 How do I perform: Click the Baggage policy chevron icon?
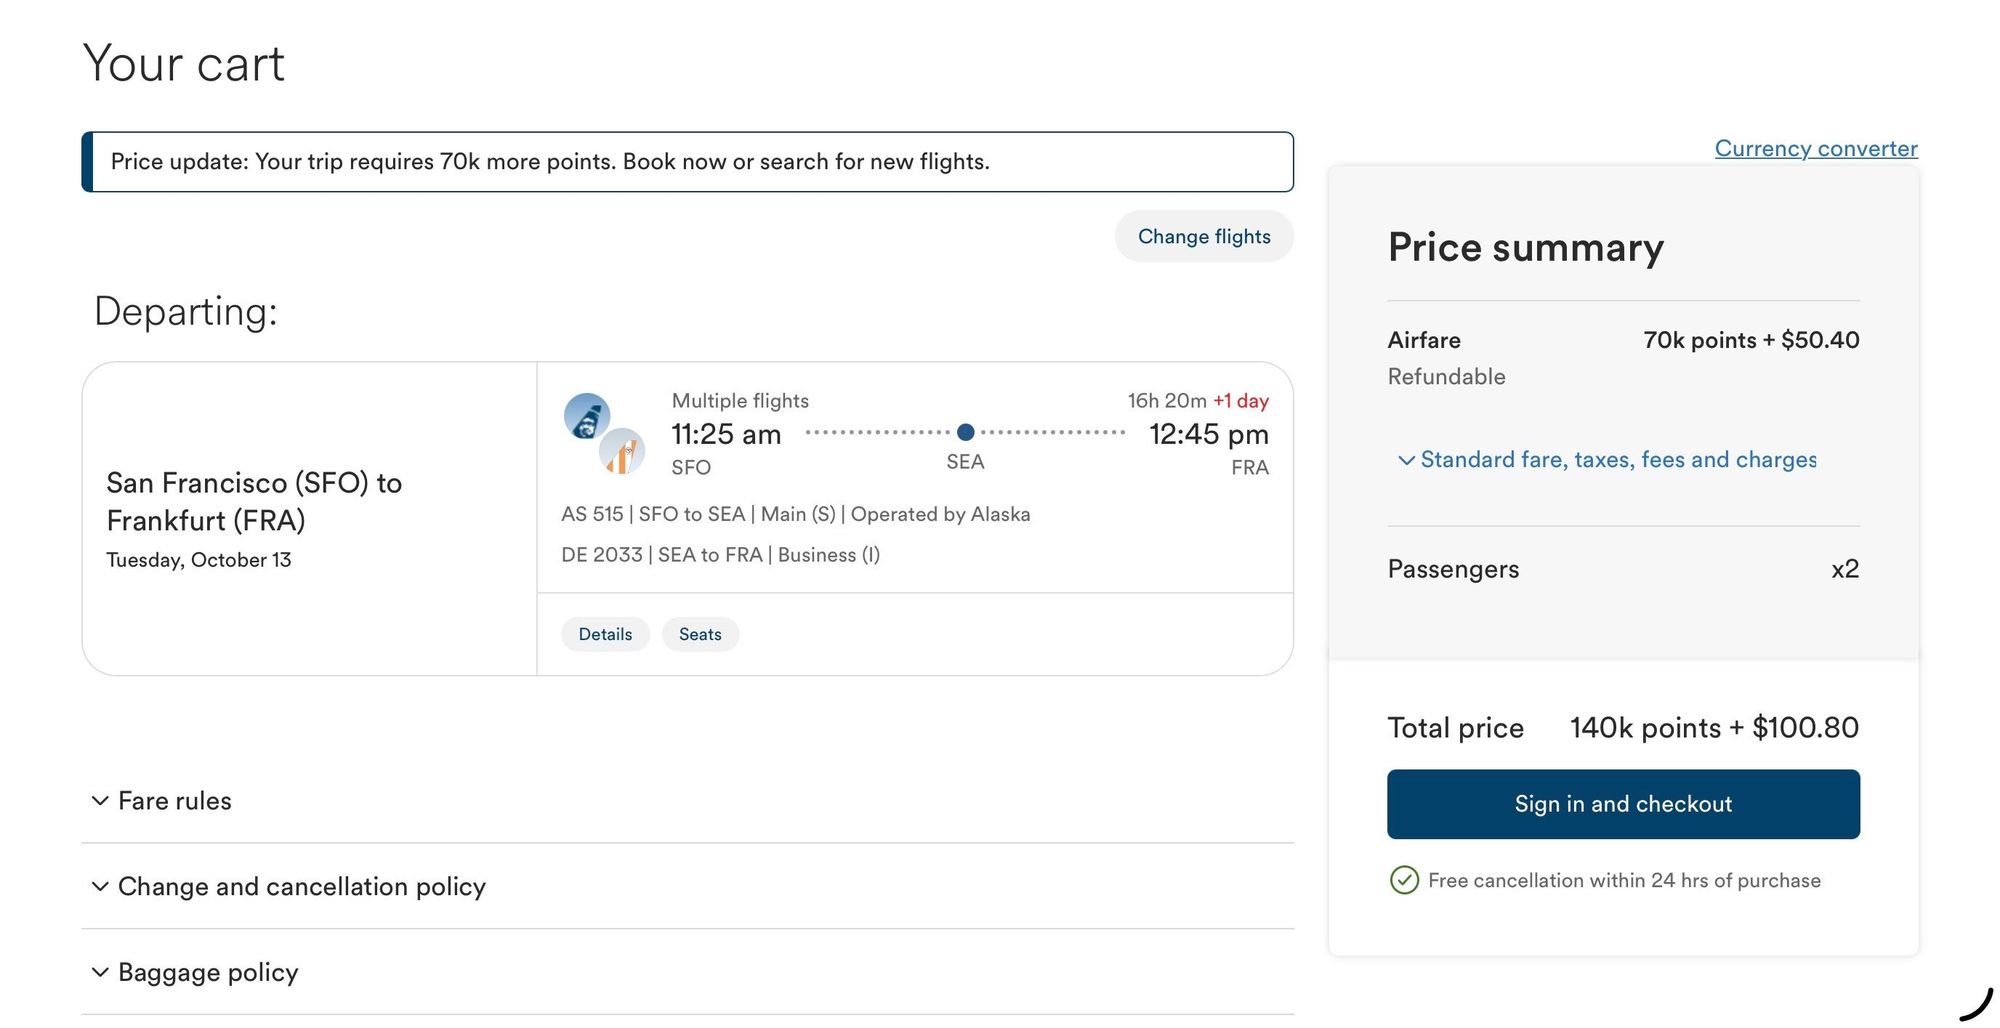(x=100, y=972)
